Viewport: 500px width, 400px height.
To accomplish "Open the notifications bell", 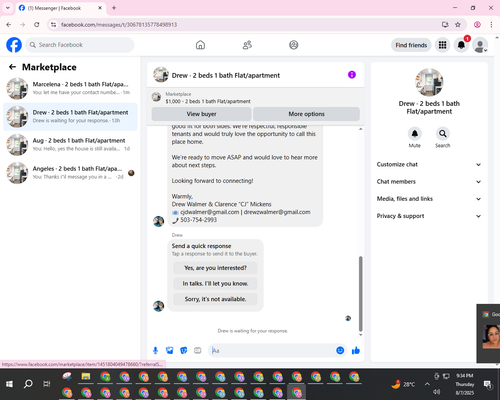I will pyautogui.click(x=461, y=45).
